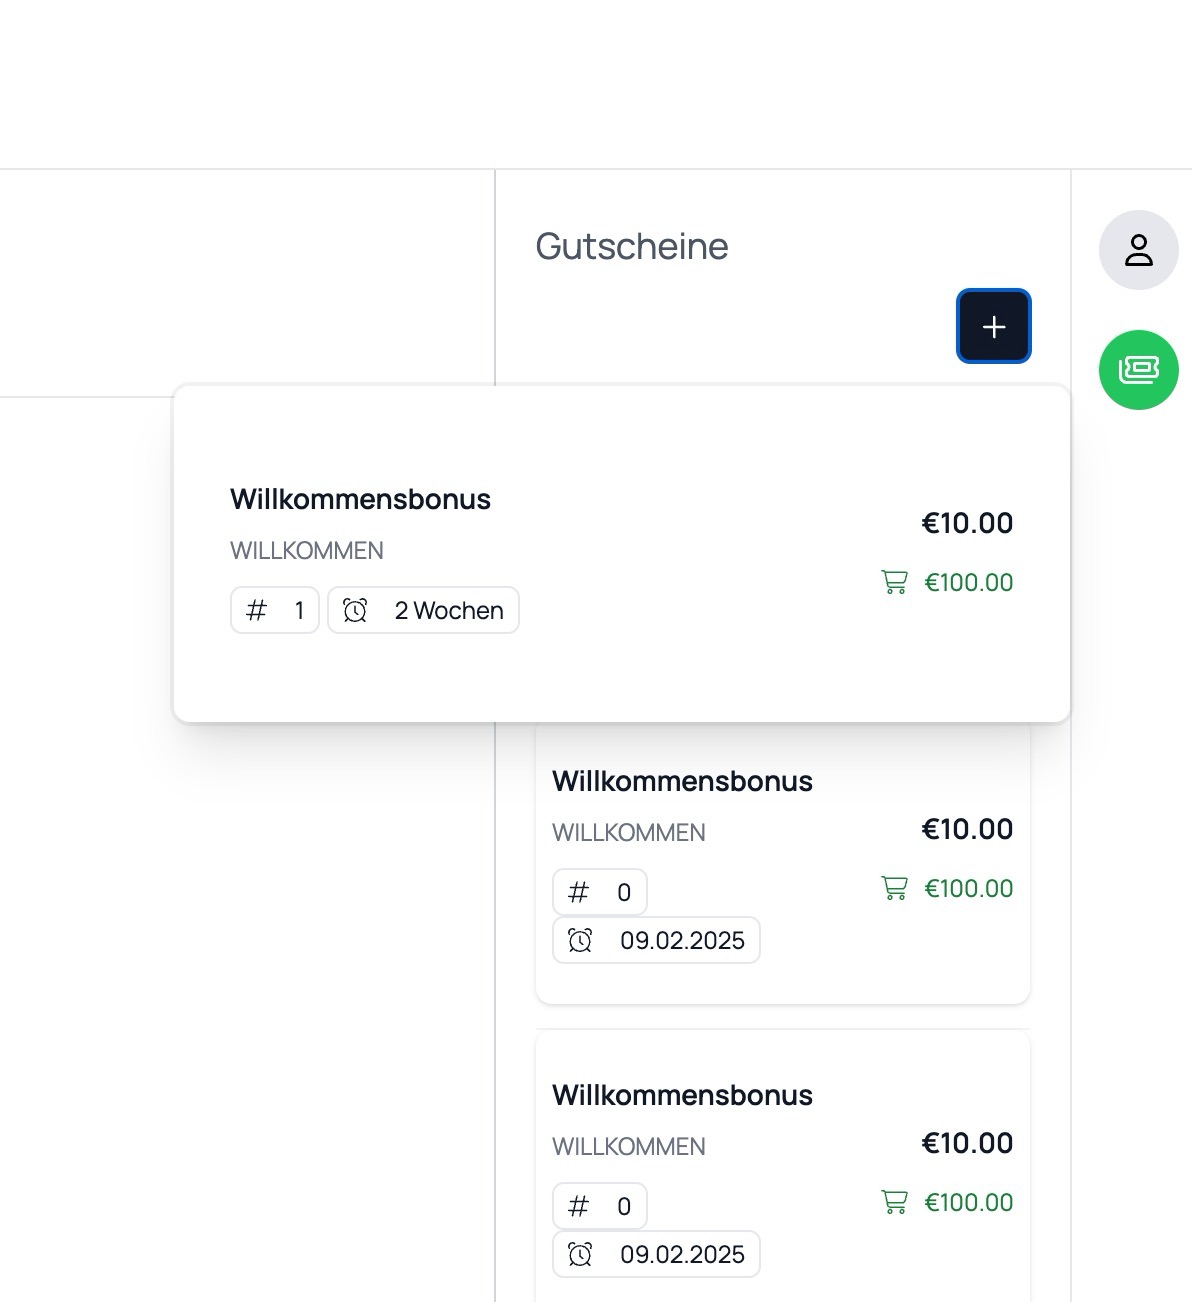Screen dimensions: 1192x1302
Task: Open the popup card's Willkommensbonus title
Action: (x=360, y=499)
